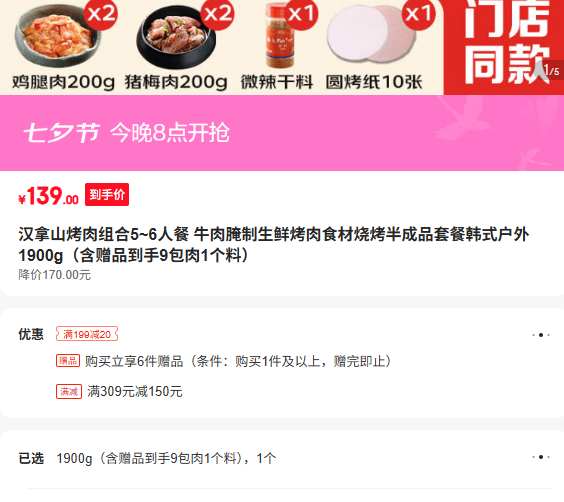Tap the 满减 discount tag icon
The image size is (564, 502).
(x=69, y=392)
